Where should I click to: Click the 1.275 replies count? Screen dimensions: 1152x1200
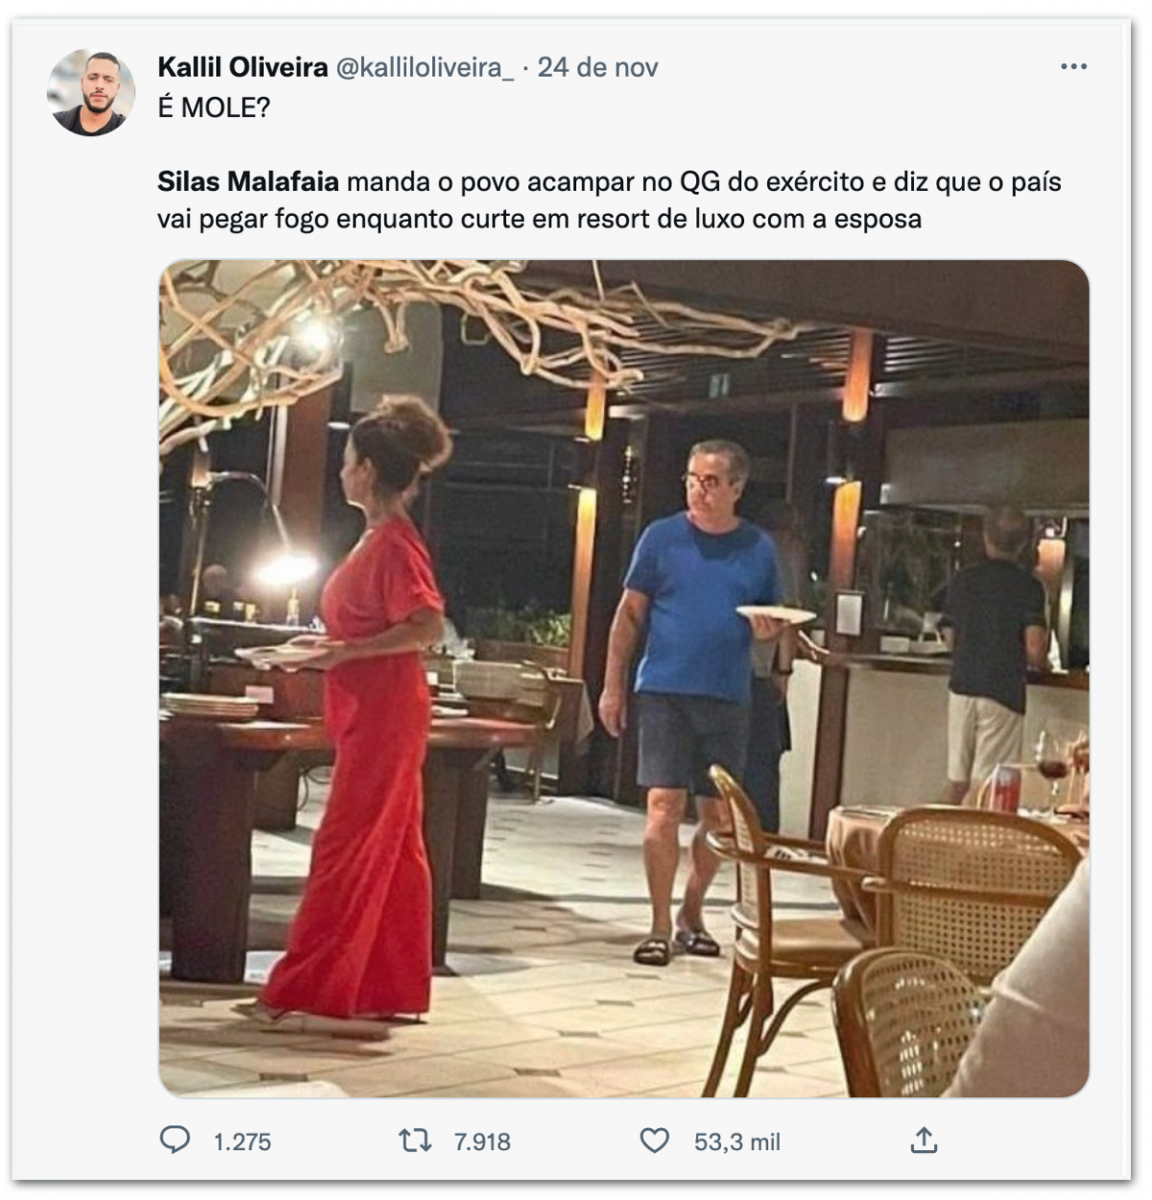point(242,1141)
